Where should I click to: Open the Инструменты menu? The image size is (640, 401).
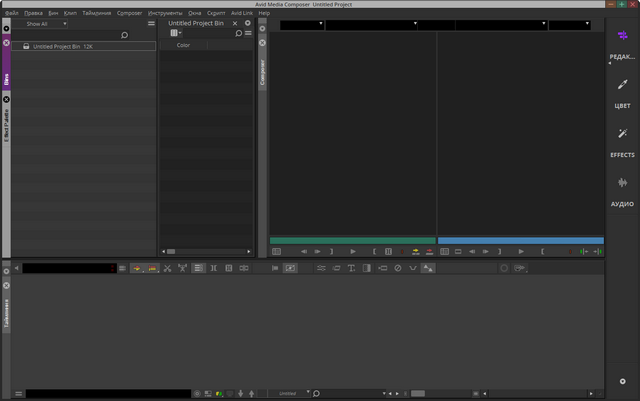tap(165, 13)
